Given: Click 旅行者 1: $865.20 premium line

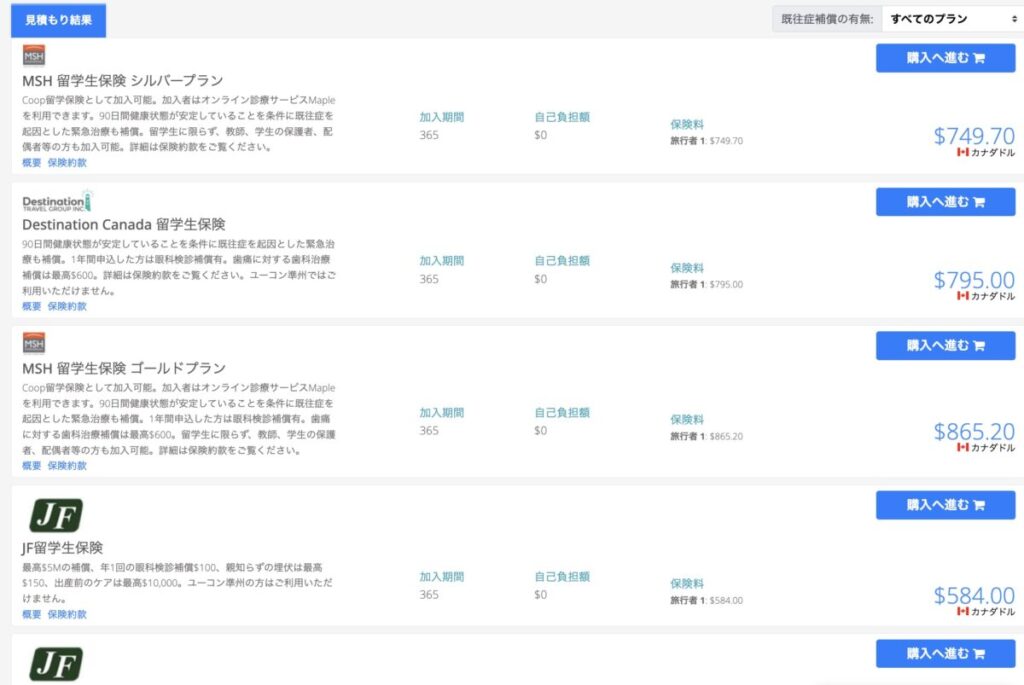Looking at the screenshot, I should pos(707,436).
